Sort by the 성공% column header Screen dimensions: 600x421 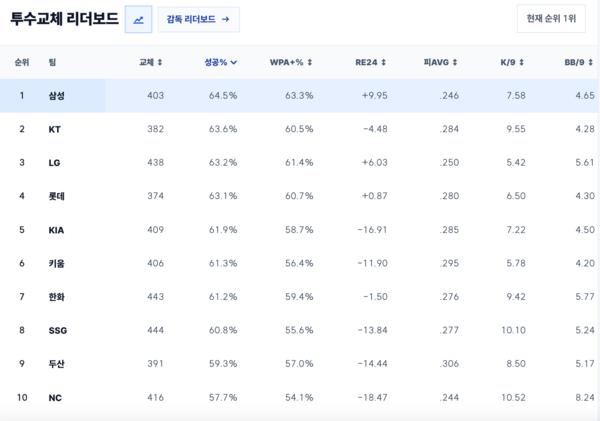point(221,62)
